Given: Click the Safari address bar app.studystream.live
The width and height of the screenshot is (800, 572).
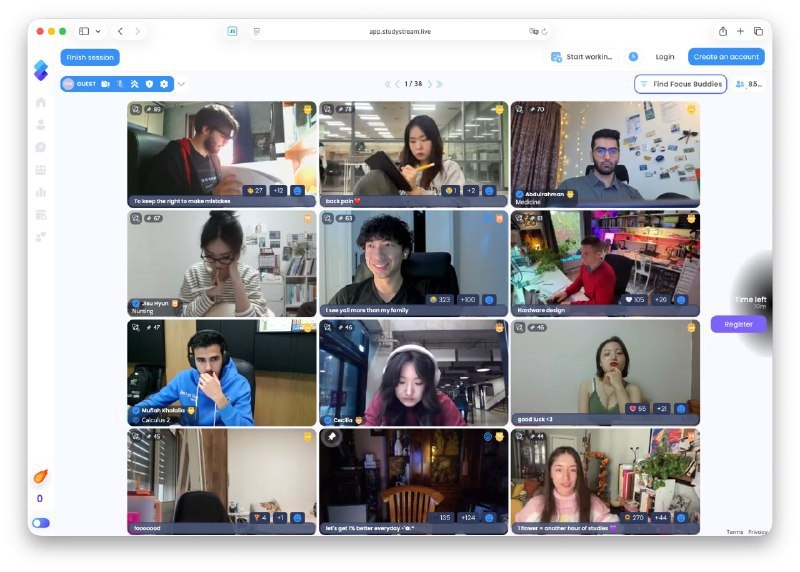Looking at the screenshot, I should pos(400,31).
